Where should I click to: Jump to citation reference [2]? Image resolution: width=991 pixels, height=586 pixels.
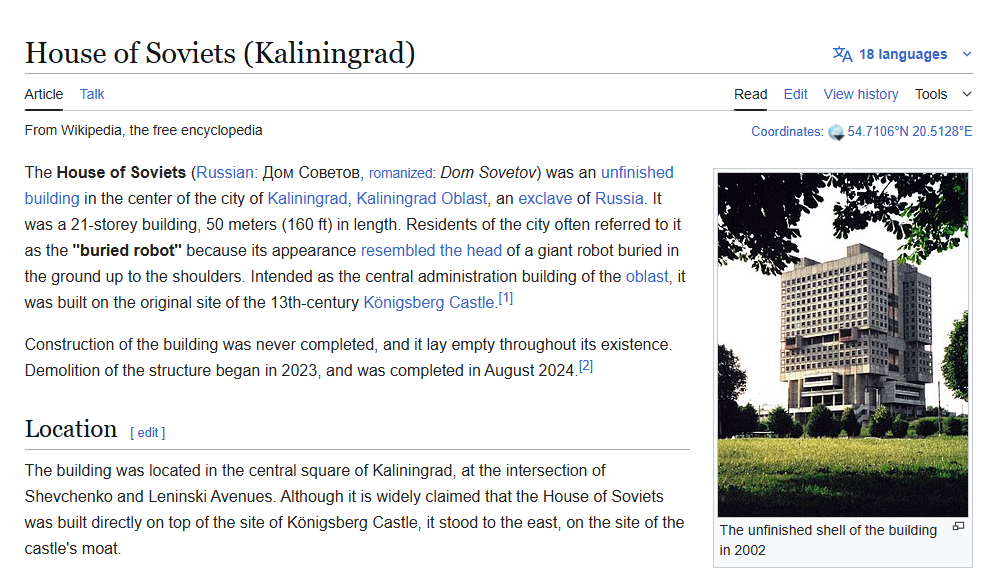(x=586, y=365)
